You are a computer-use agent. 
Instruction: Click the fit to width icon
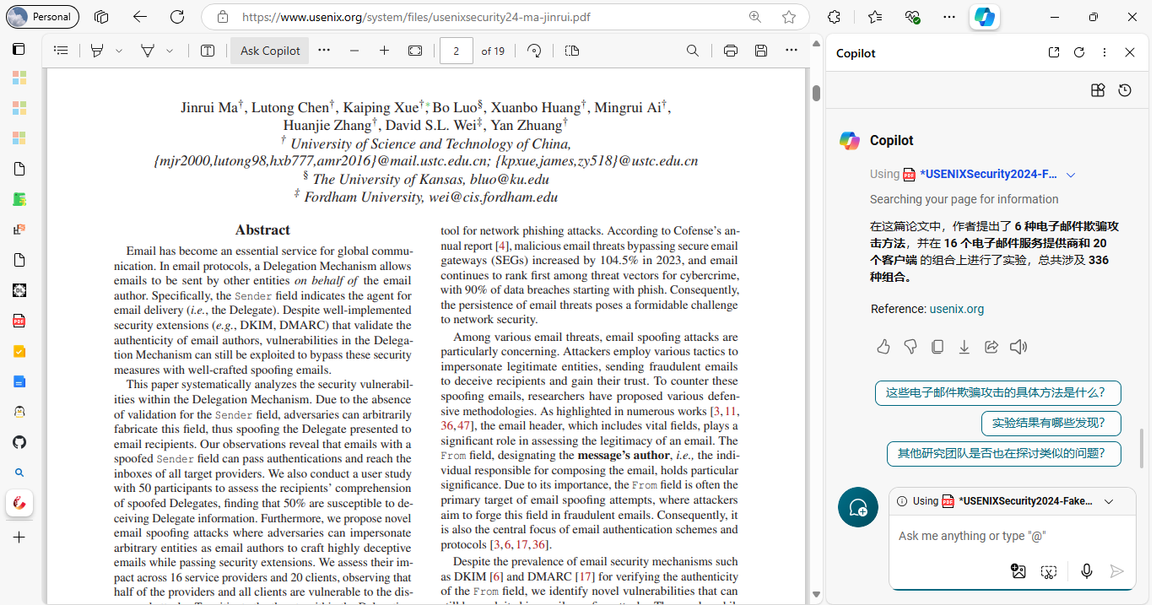click(415, 51)
